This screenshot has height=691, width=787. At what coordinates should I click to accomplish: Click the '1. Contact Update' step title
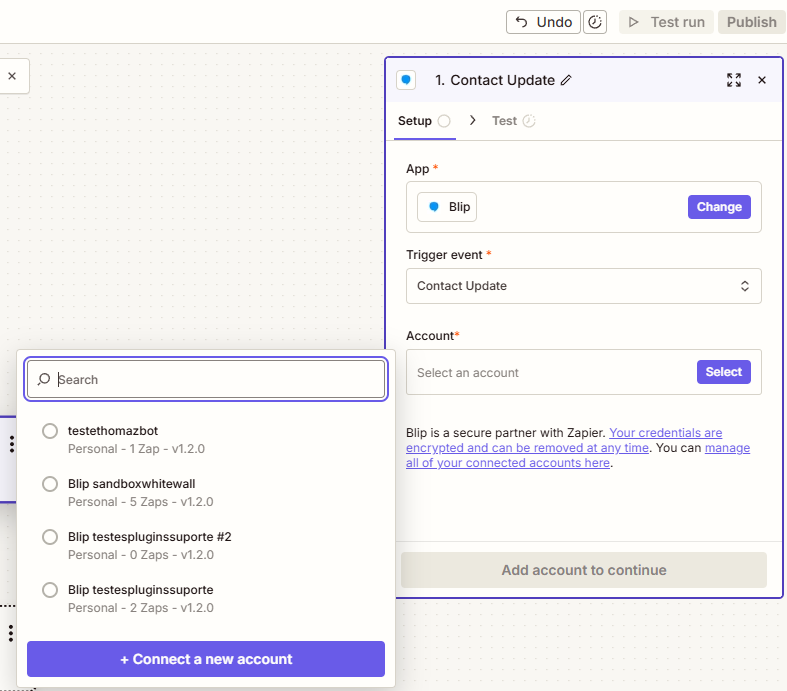click(x=495, y=80)
